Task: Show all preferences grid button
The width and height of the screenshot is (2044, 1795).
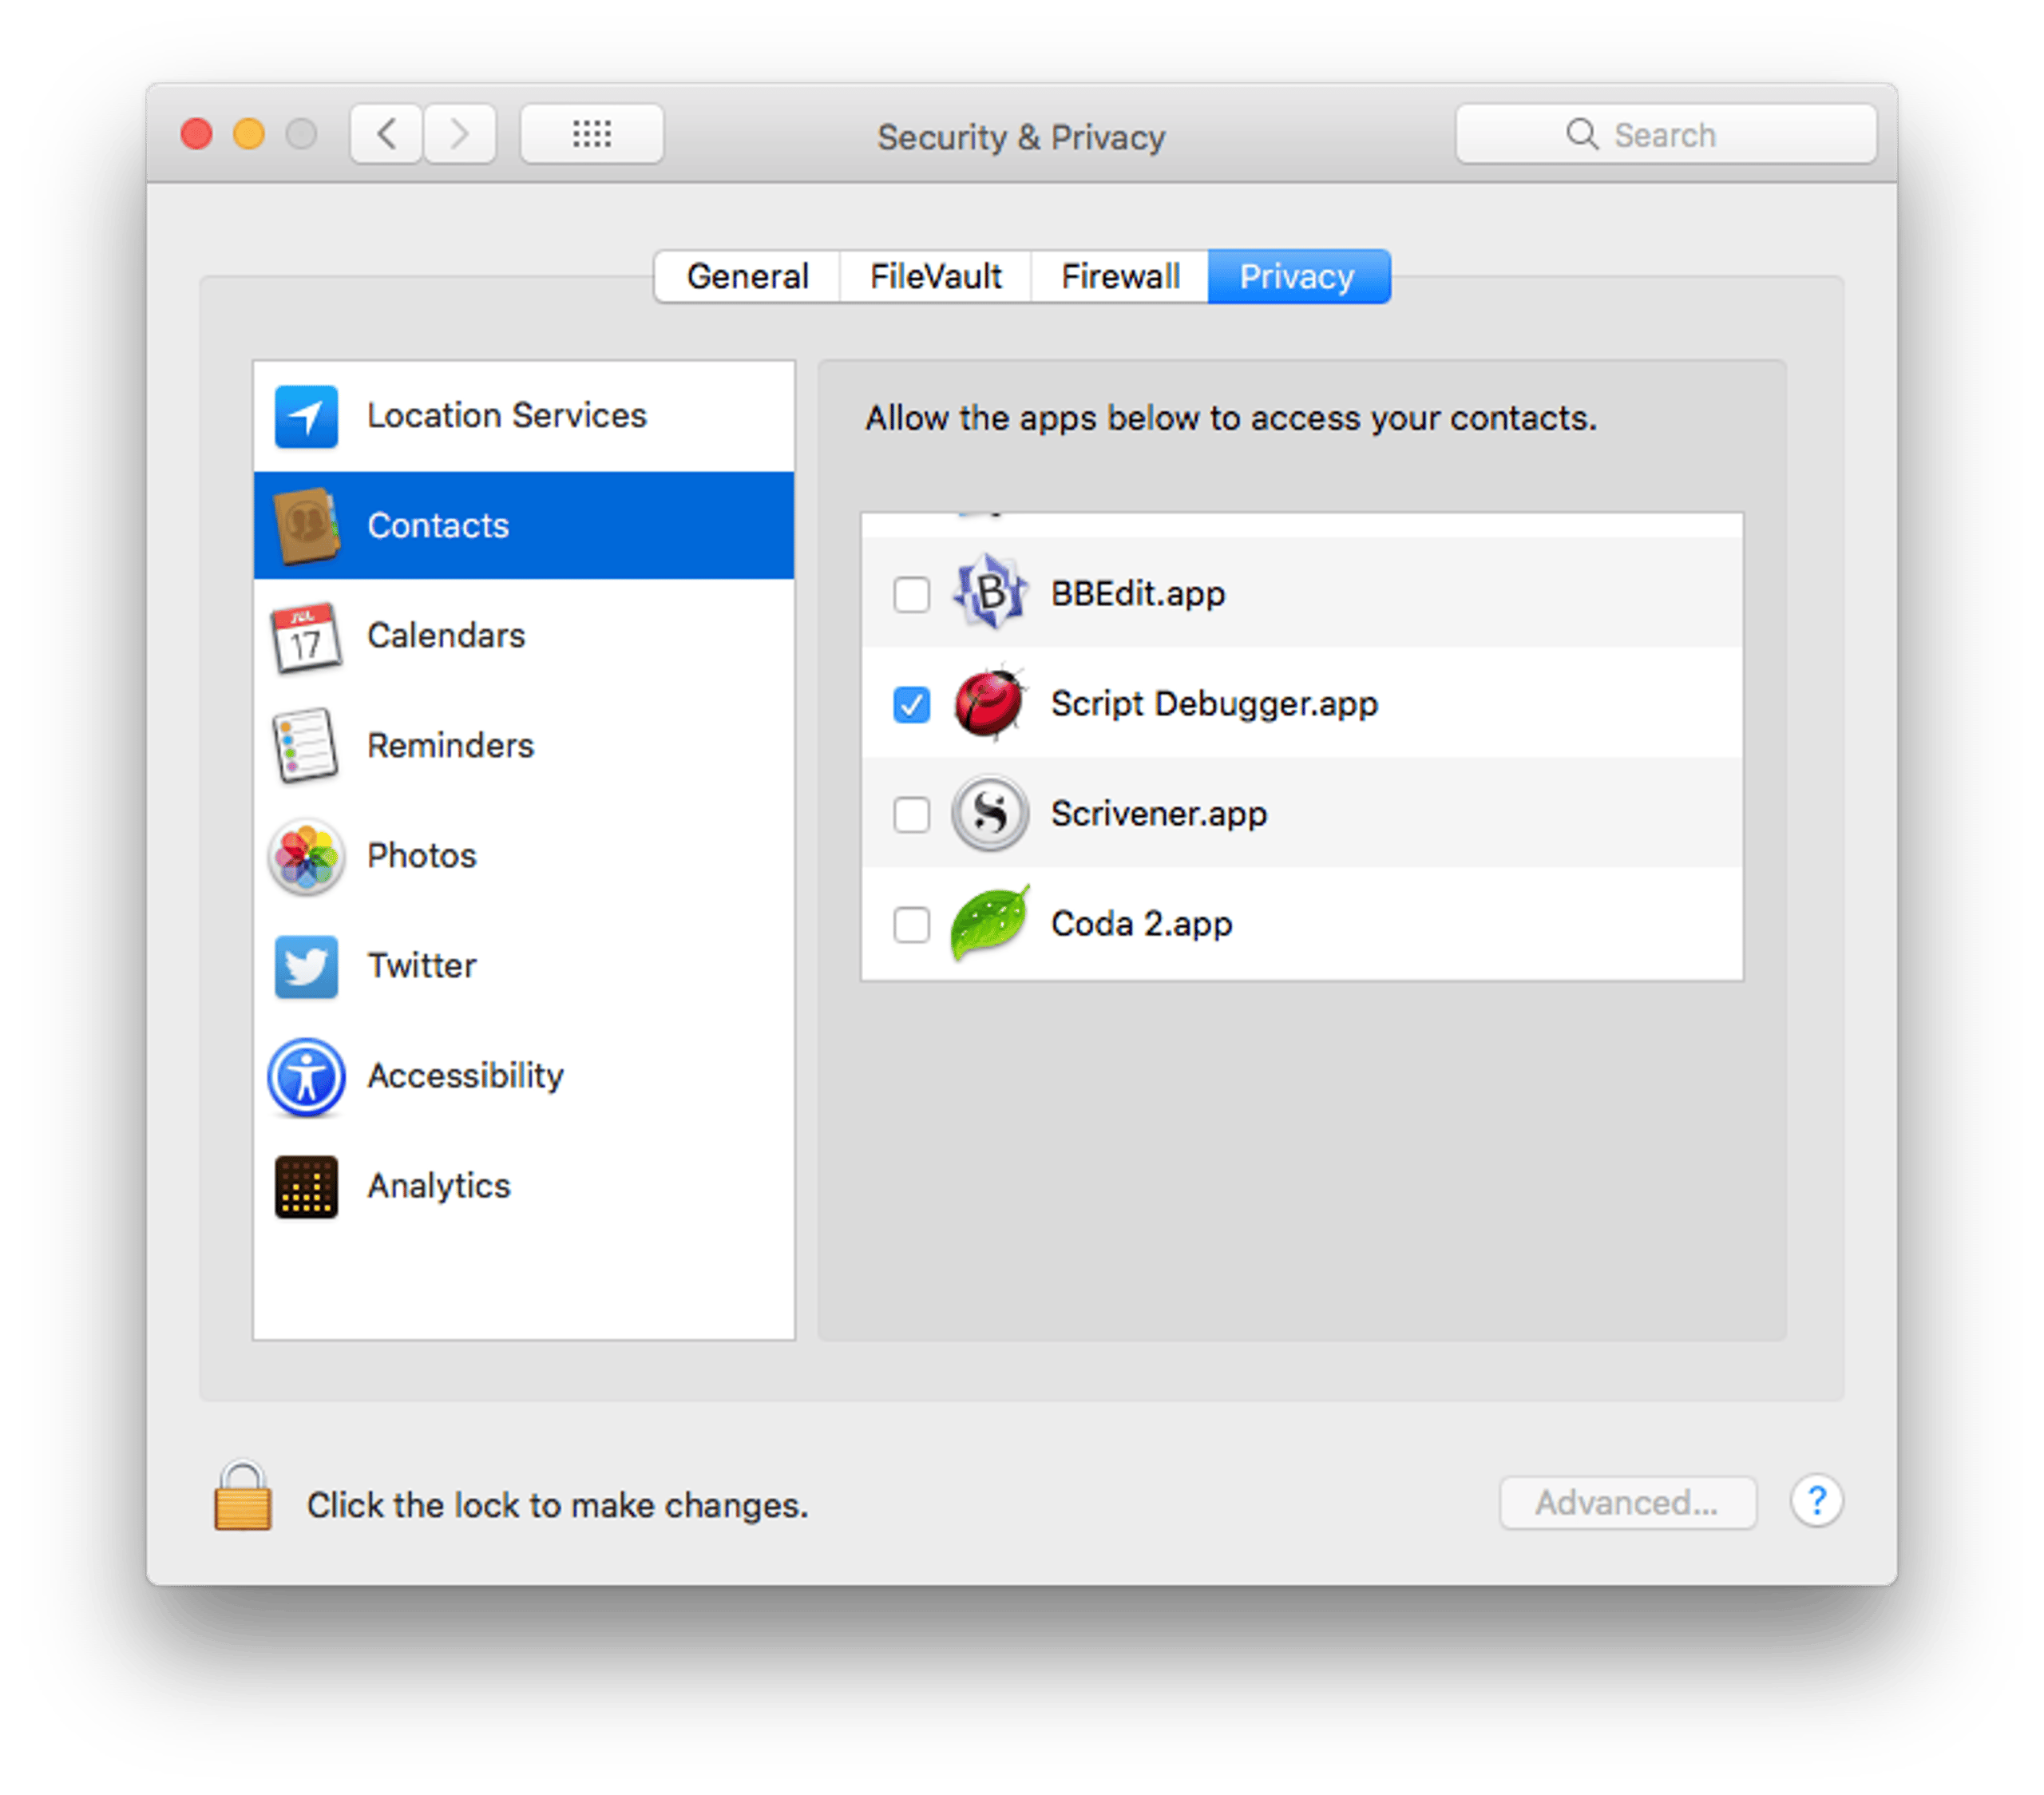Action: click(x=591, y=133)
